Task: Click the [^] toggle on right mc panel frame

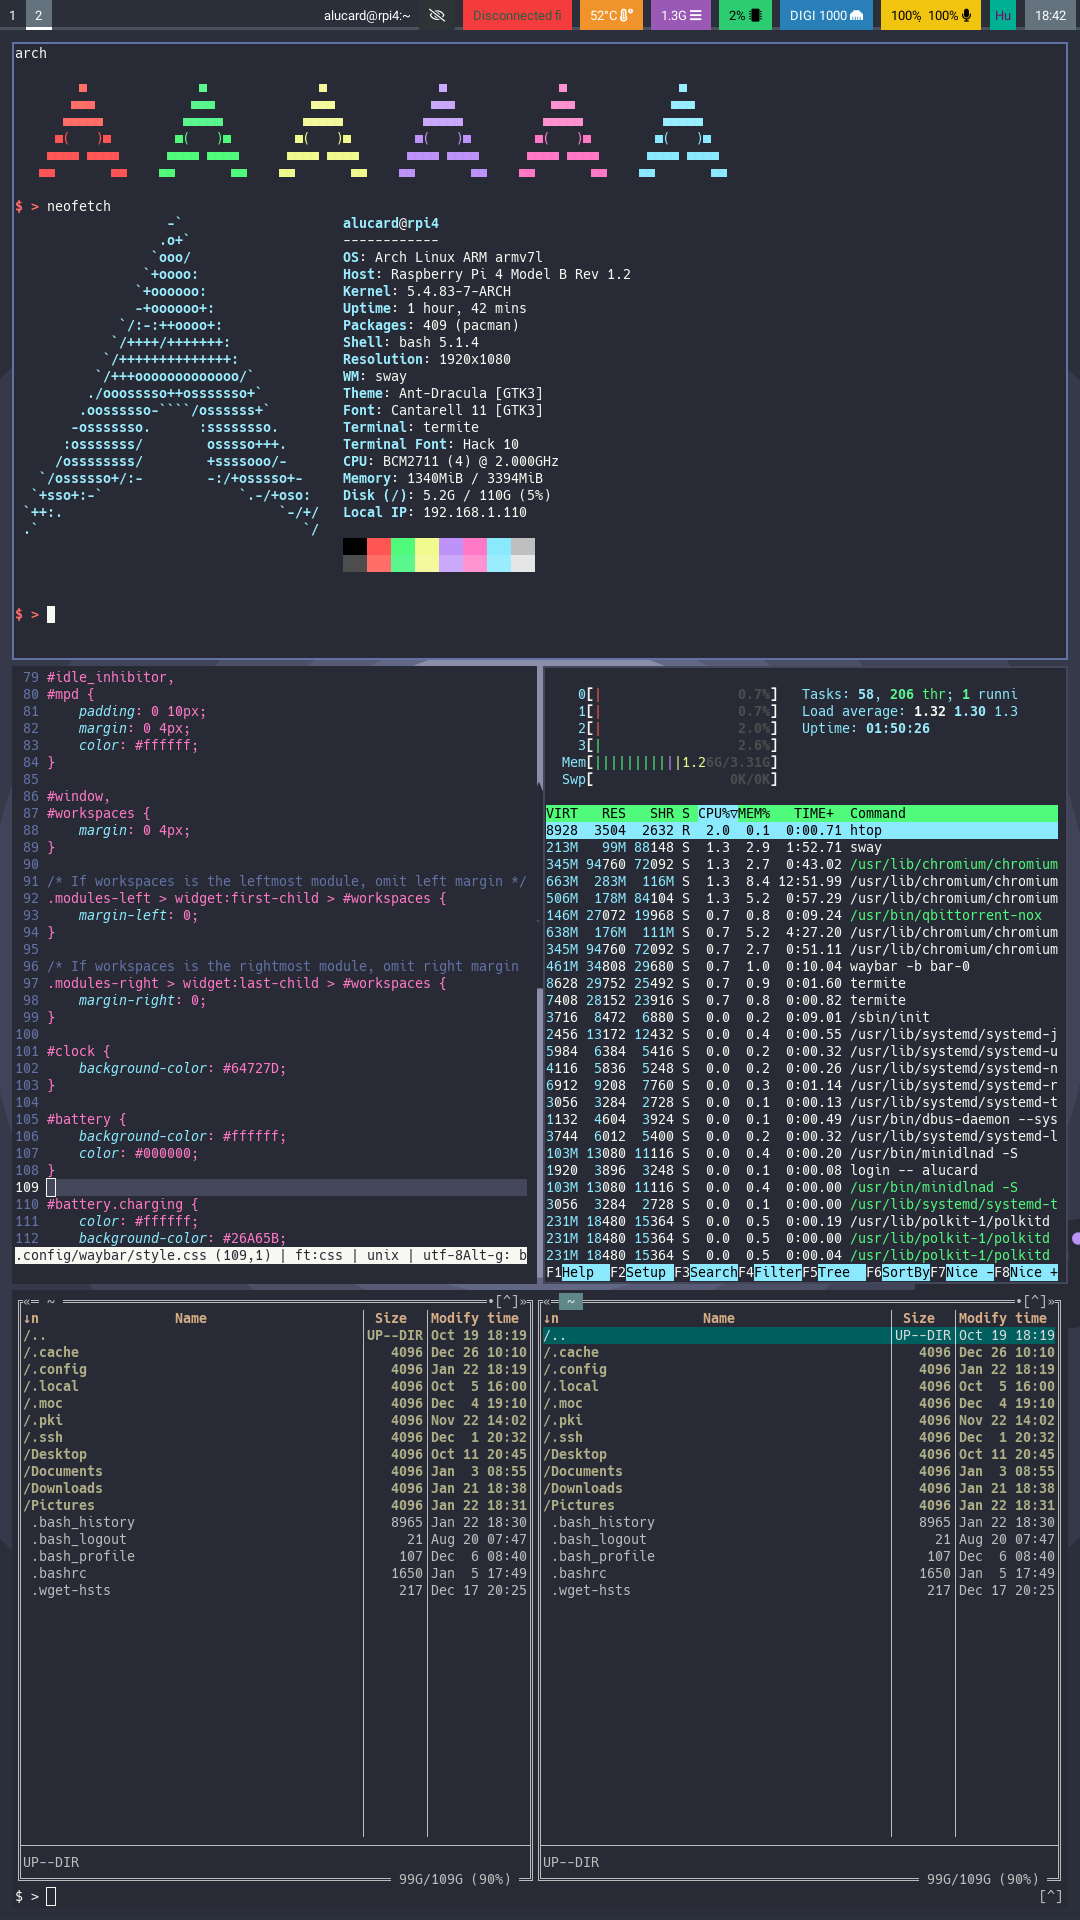Action: (x=1034, y=1301)
